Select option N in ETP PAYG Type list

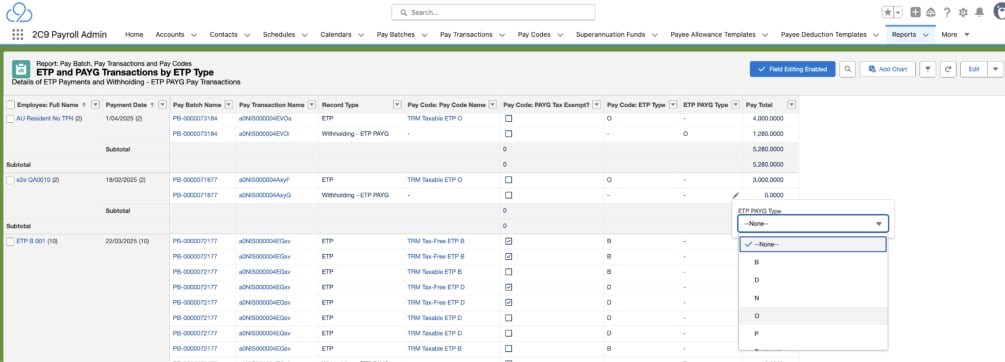[x=813, y=298]
